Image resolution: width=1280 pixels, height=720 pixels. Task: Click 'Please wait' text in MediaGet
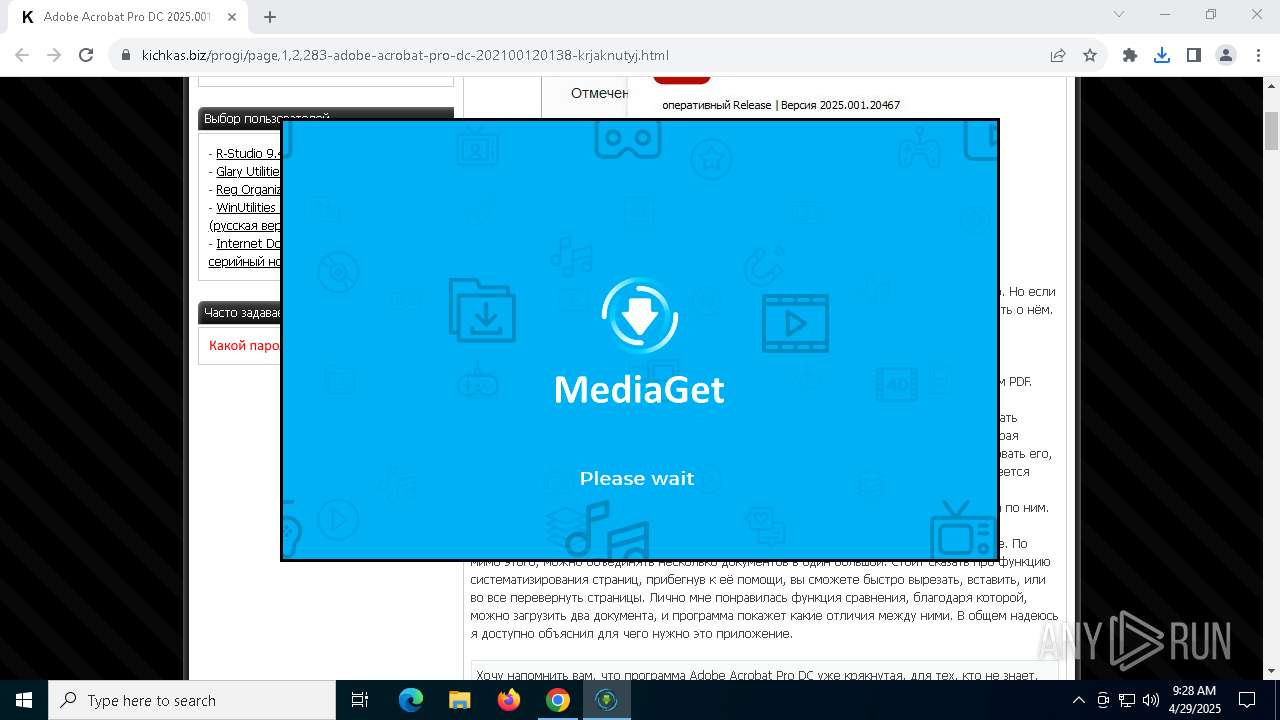637,478
